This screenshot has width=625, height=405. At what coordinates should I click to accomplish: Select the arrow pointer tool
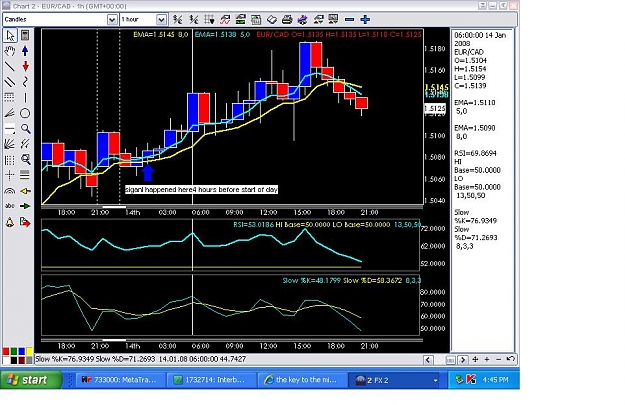[x=10, y=35]
